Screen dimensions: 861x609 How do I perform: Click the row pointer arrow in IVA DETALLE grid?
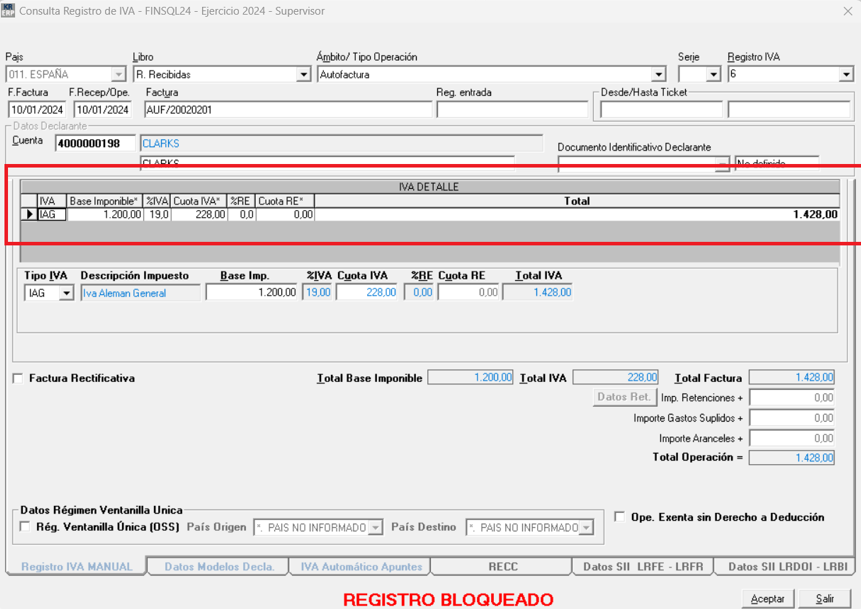(x=29, y=214)
